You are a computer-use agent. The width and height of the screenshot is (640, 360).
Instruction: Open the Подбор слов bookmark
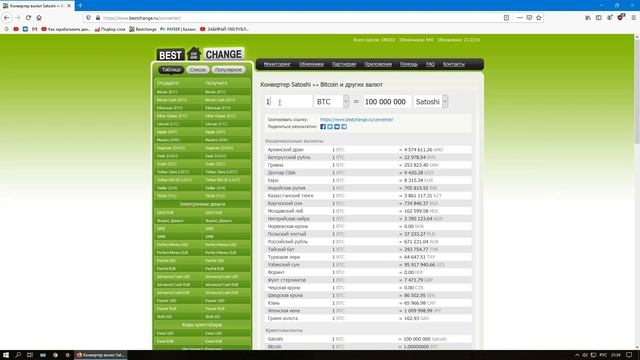[x=110, y=29]
